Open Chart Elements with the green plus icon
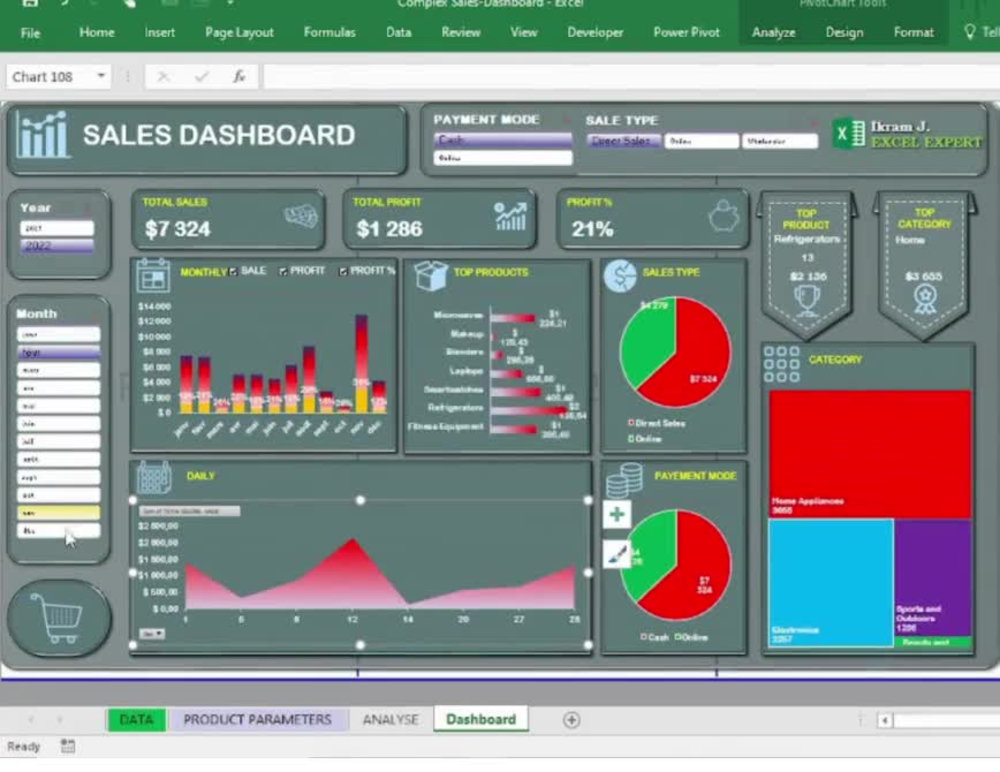 click(617, 515)
